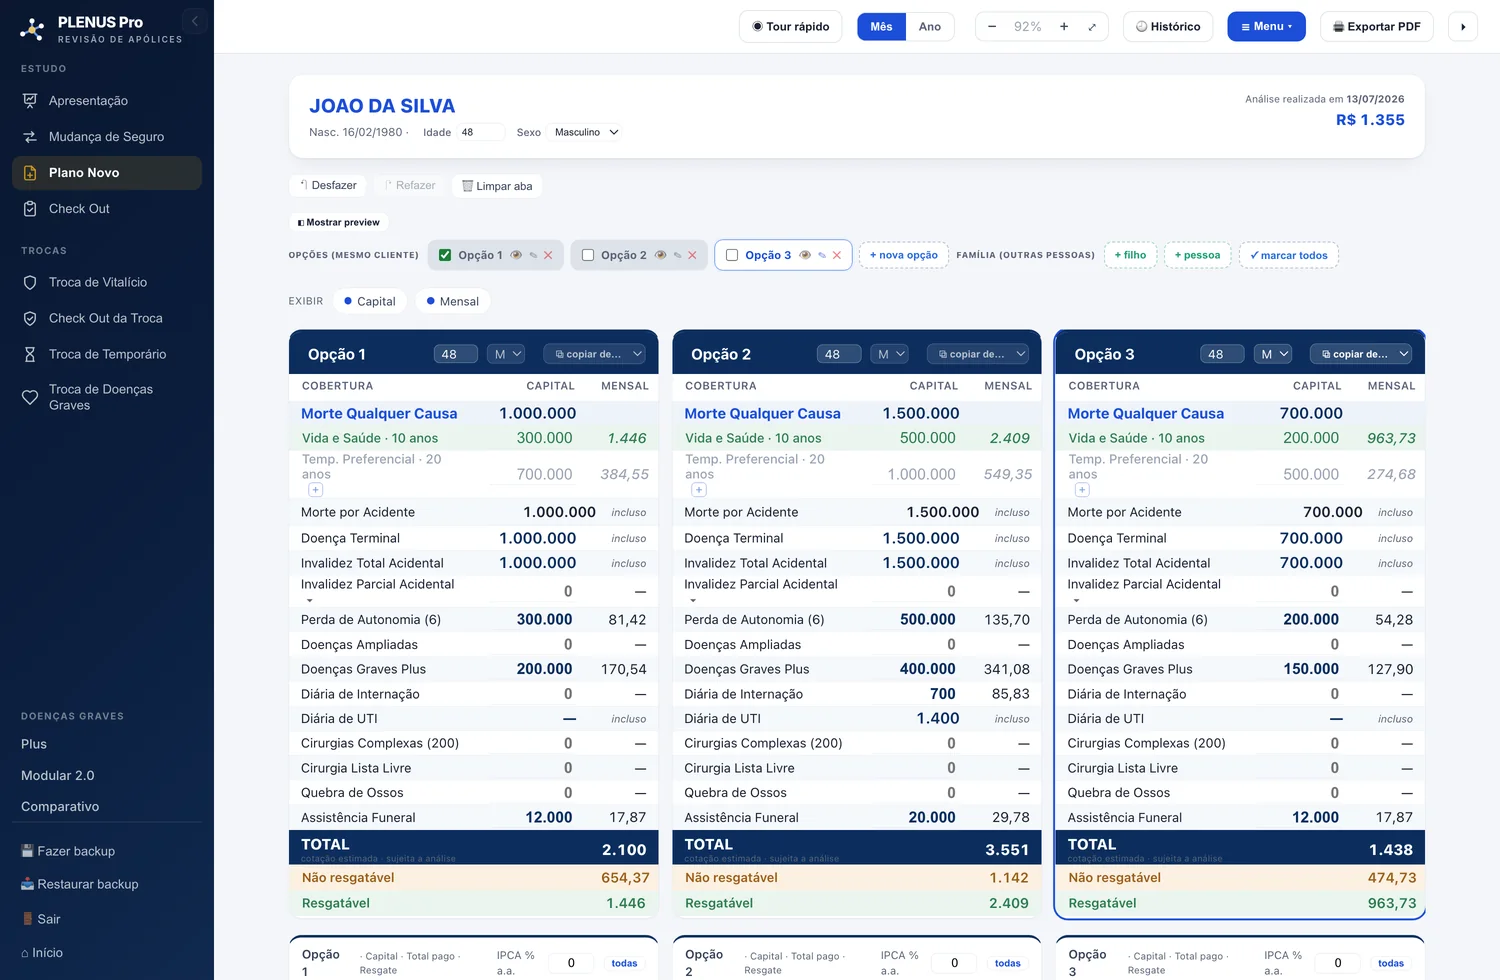The width and height of the screenshot is (1500, 980).
Task: Open the Menu dropdown button
Action: [1266, 27]
